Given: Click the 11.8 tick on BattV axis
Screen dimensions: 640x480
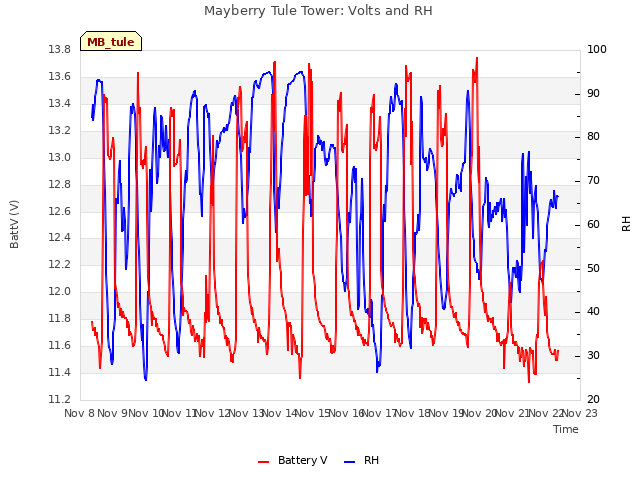Looking at the screenshot, I should point(59,318).
